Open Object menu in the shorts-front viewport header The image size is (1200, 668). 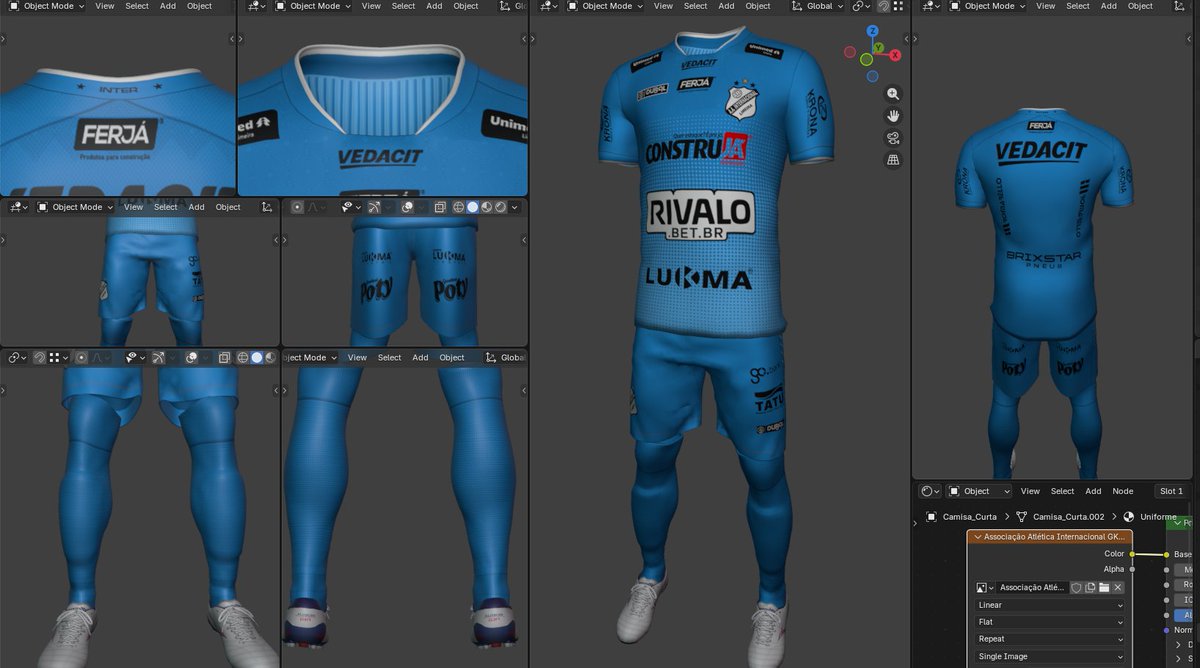[x=228, y=207]
